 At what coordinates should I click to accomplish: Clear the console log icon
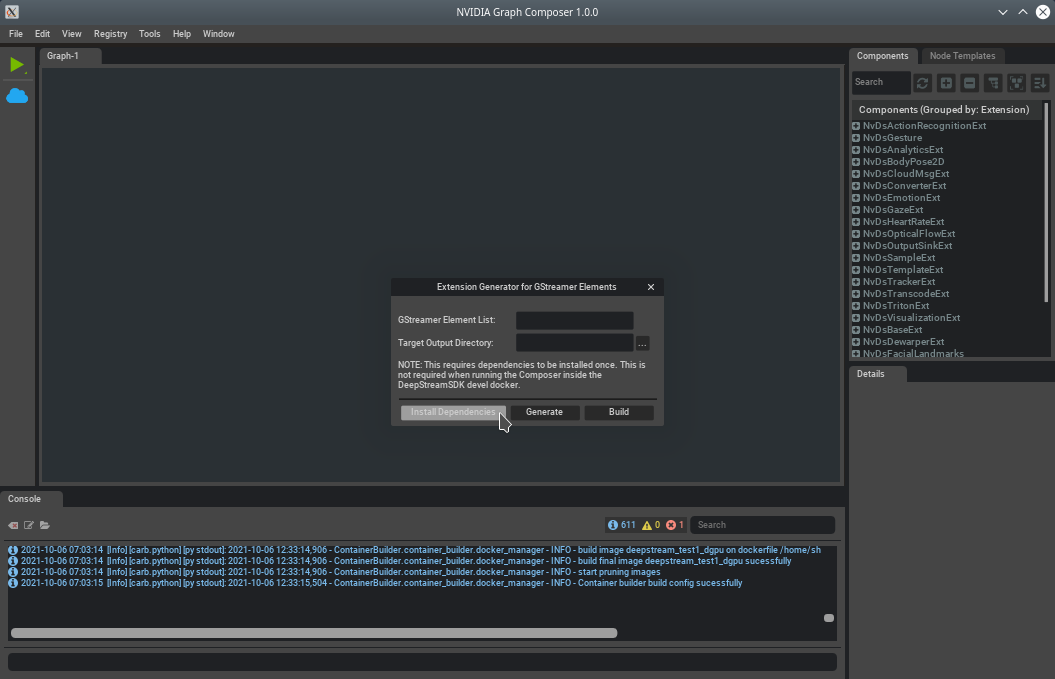(x=13, y=525)
